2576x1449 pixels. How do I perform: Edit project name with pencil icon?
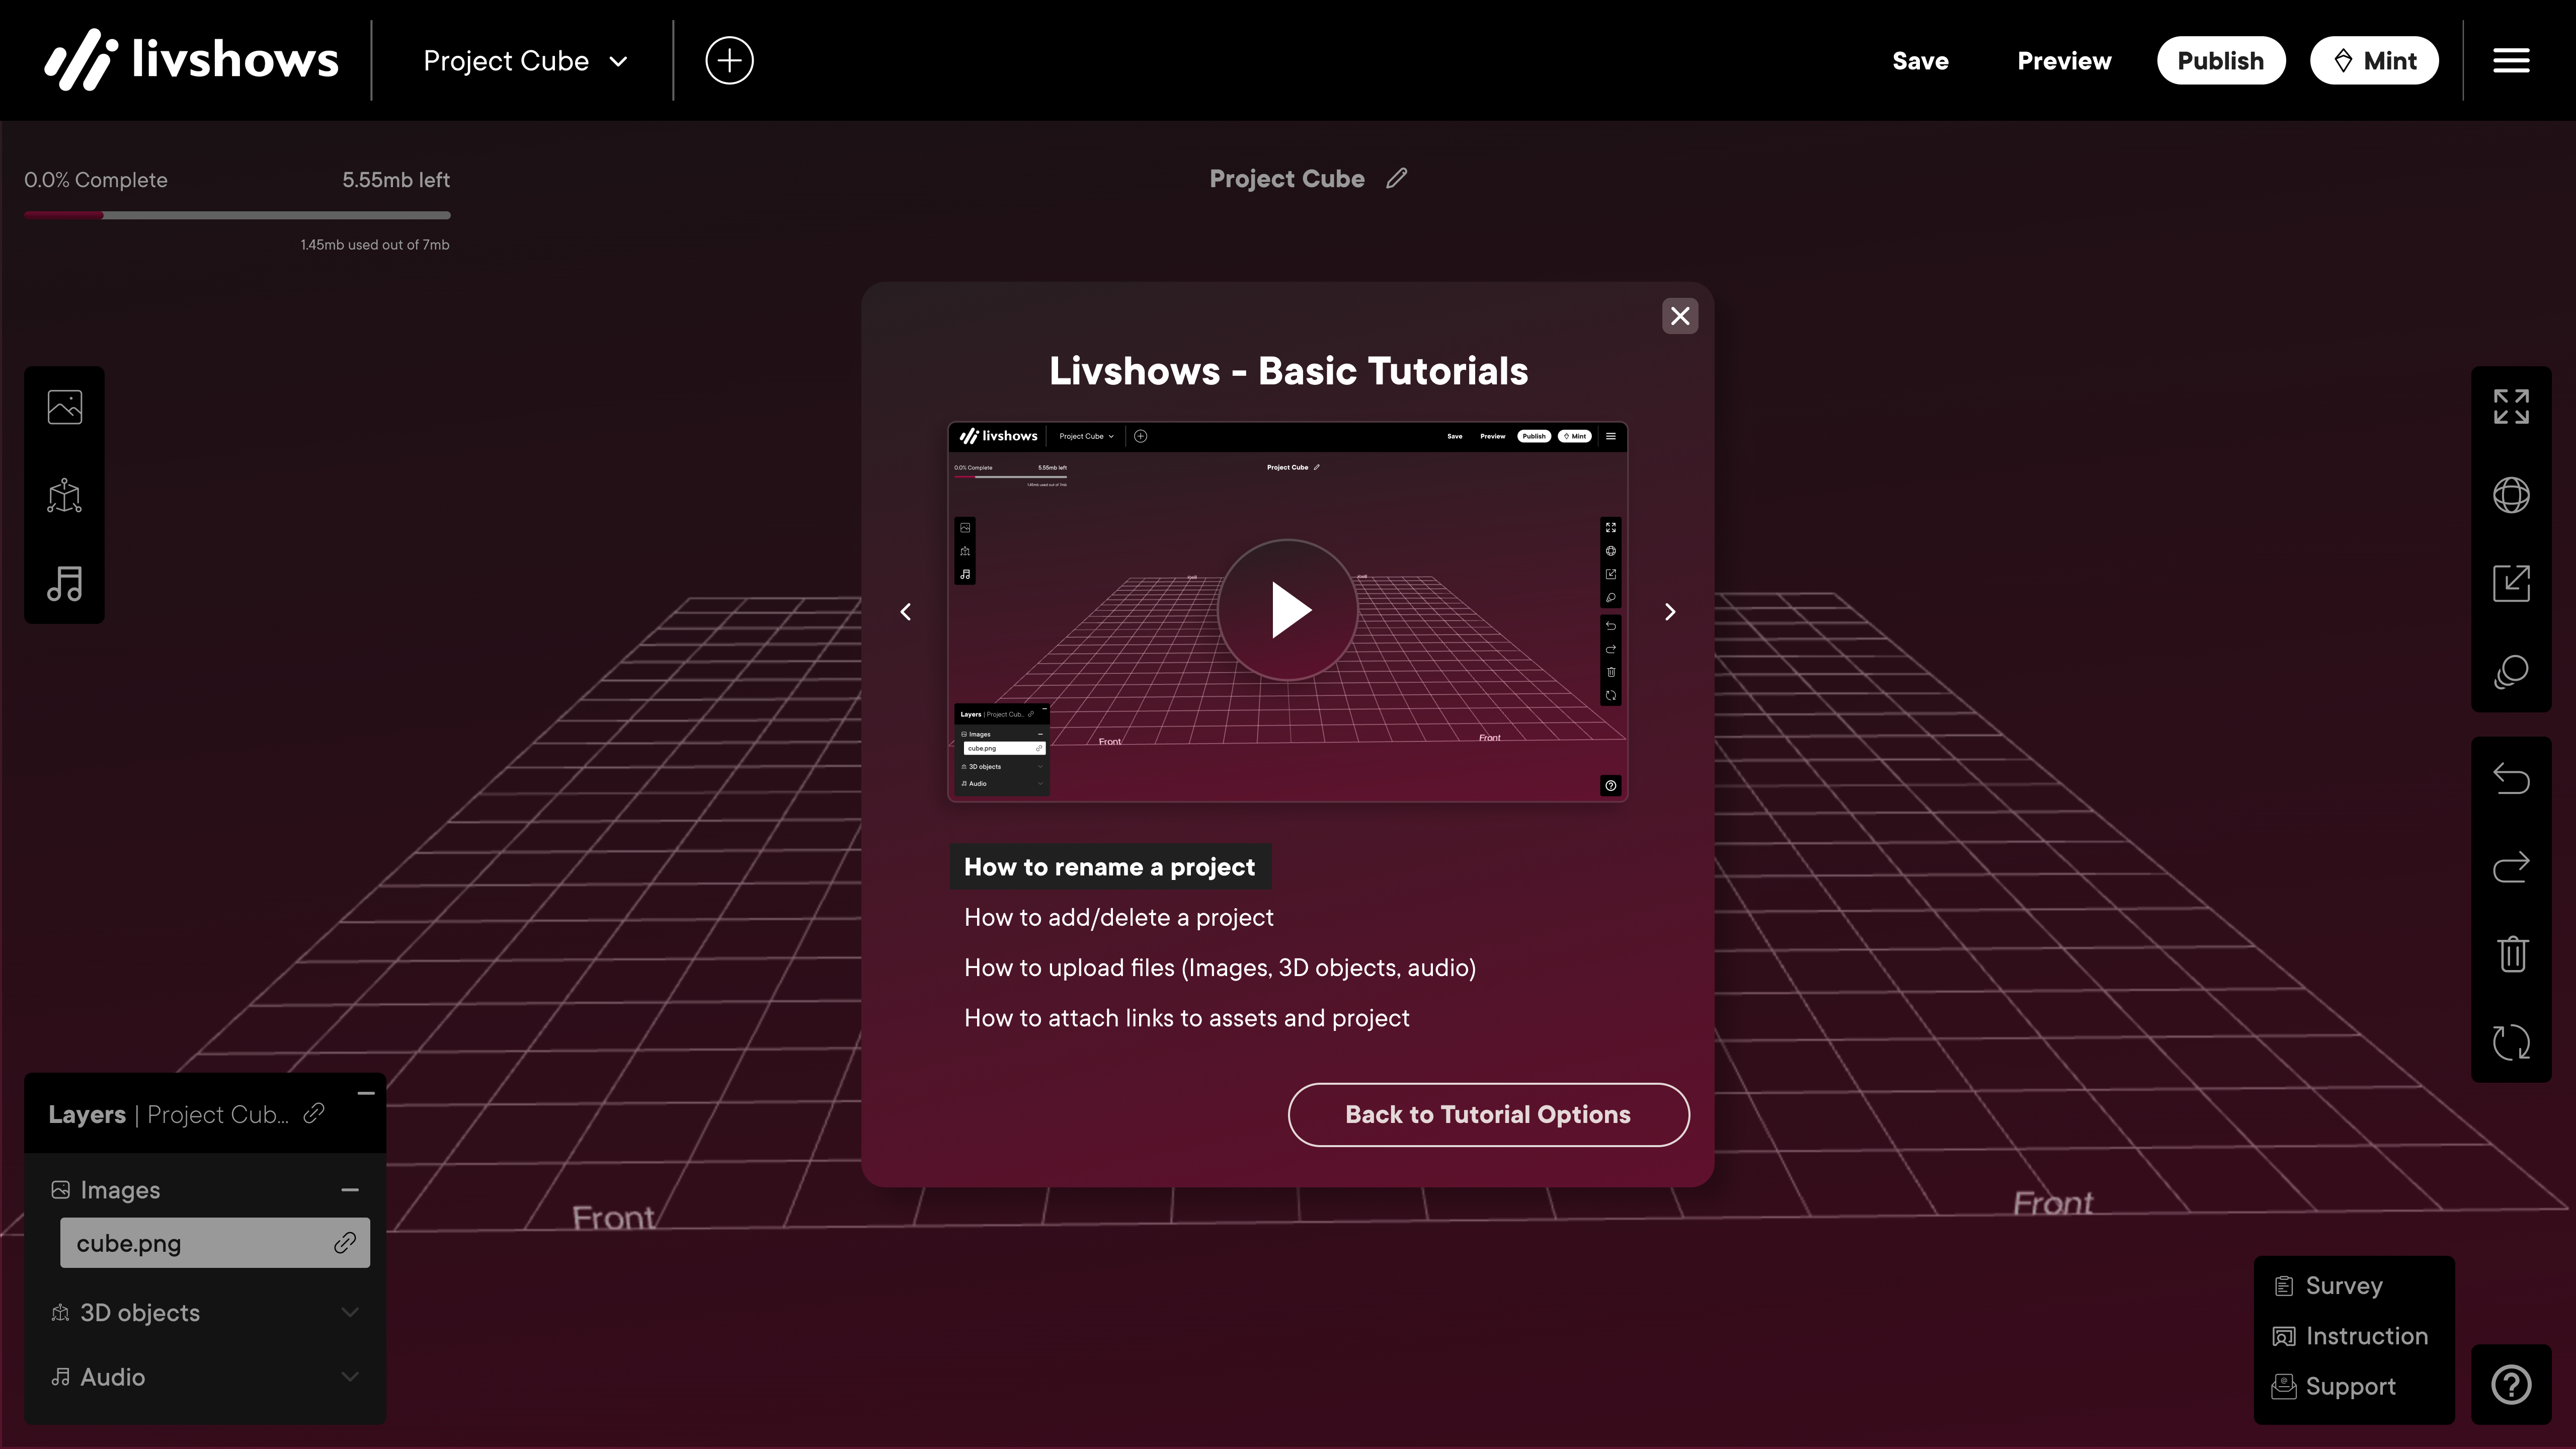click(x=1397, y=178)
